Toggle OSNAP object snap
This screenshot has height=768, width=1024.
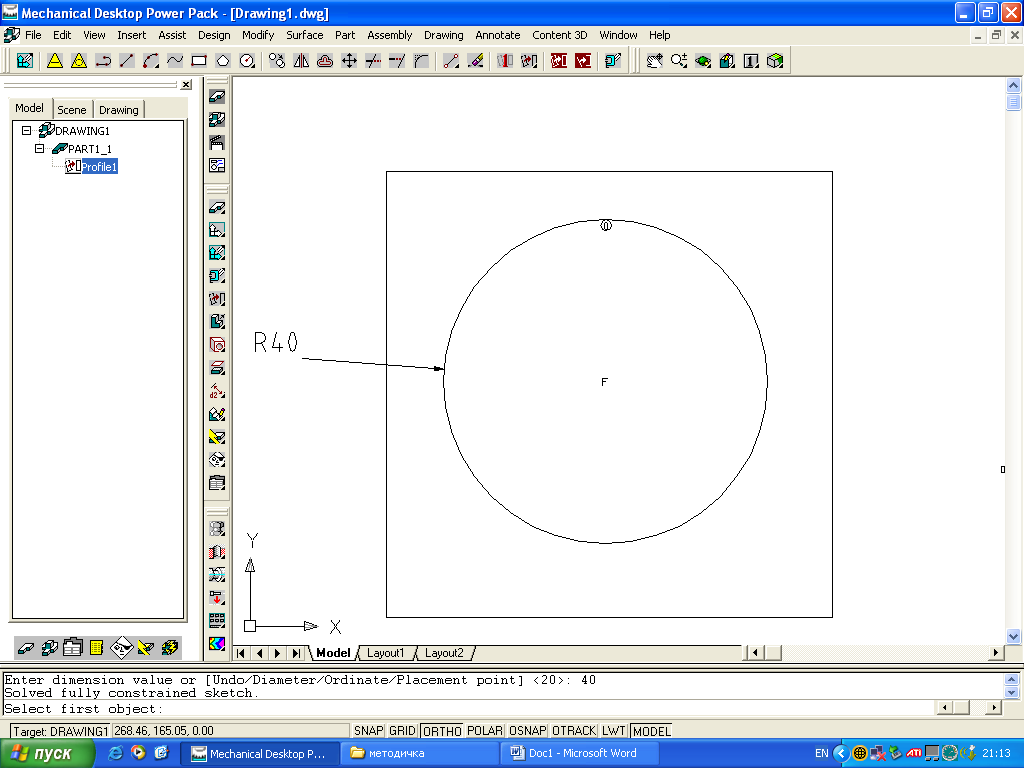[x=527, y=731]
